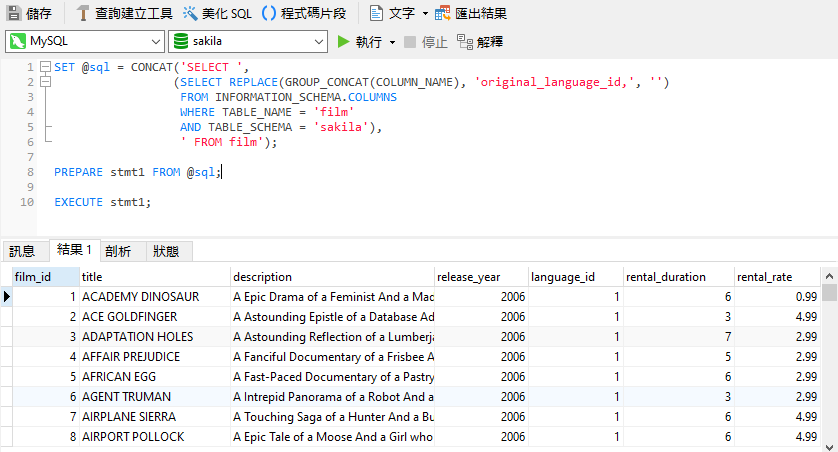Image resolution: width=838 pixels, height=452 pixels.
Task: Click the 文字 text icon
Action: (376, 13)
